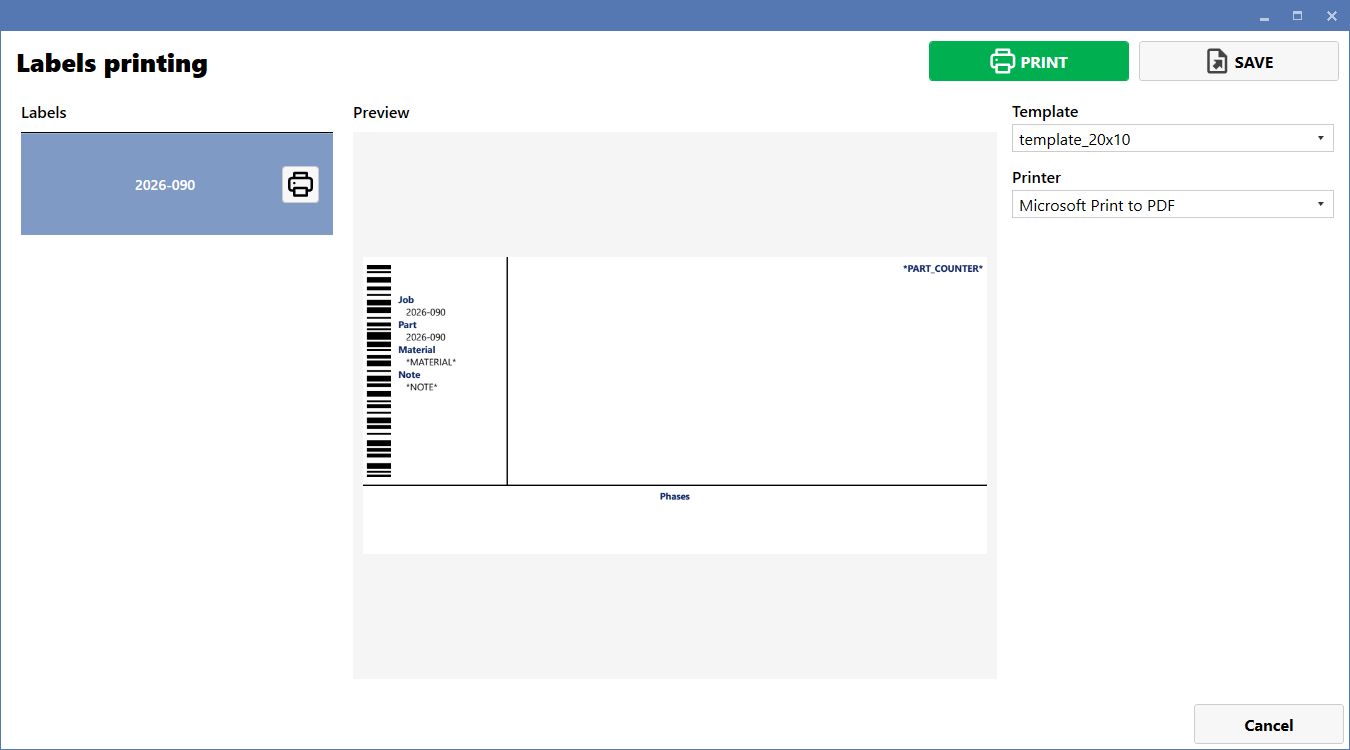Image resolution: width=1350 pixels, height=750 pixels.
Task: Click the Labels section heading
Action: pyautogui.click(x=44, y=112)
